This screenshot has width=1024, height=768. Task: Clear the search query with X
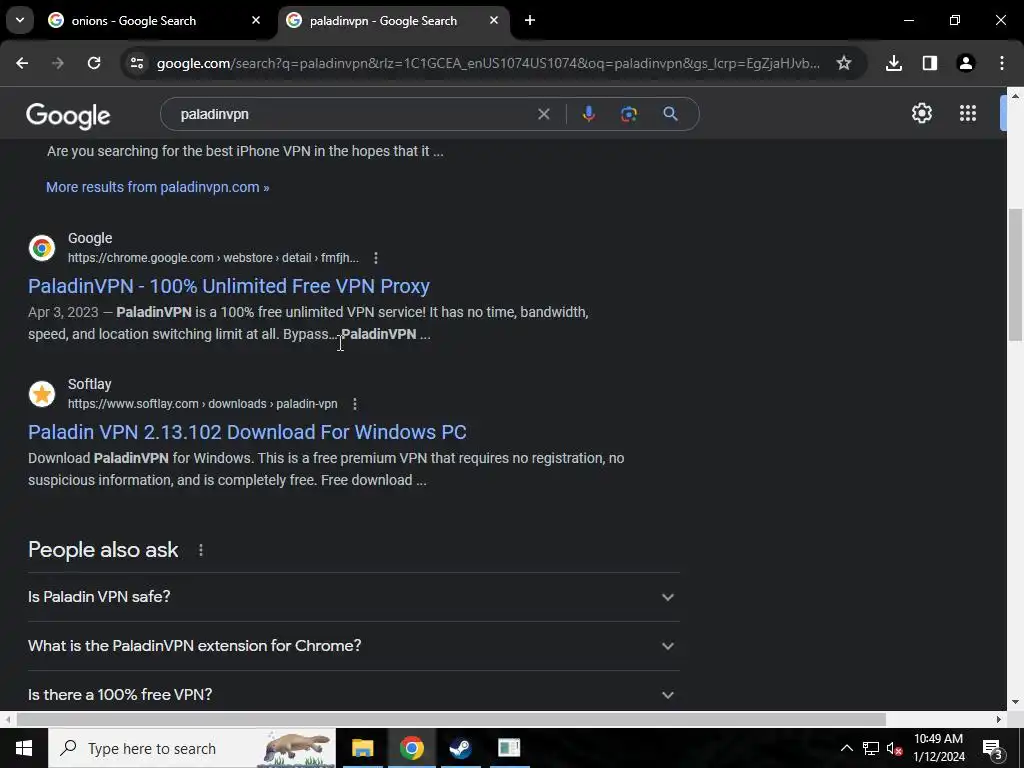pyautogui.click(x=543, y=114)
